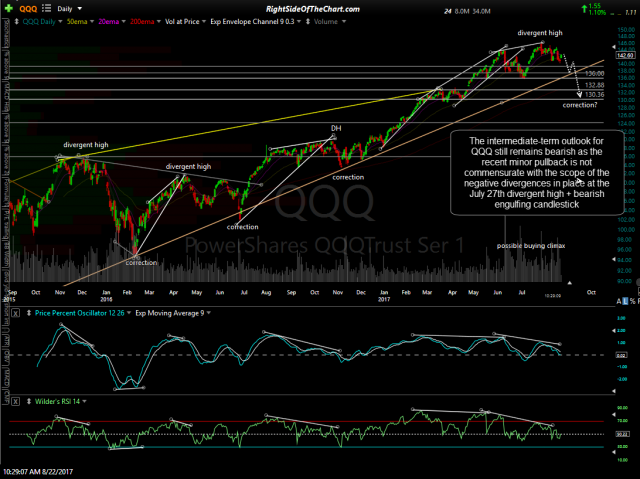The image size is (640, 479).
Task: Click the 10:29:07 AM 8/22/2017 timestamp
Action: (x=38, y=472)
